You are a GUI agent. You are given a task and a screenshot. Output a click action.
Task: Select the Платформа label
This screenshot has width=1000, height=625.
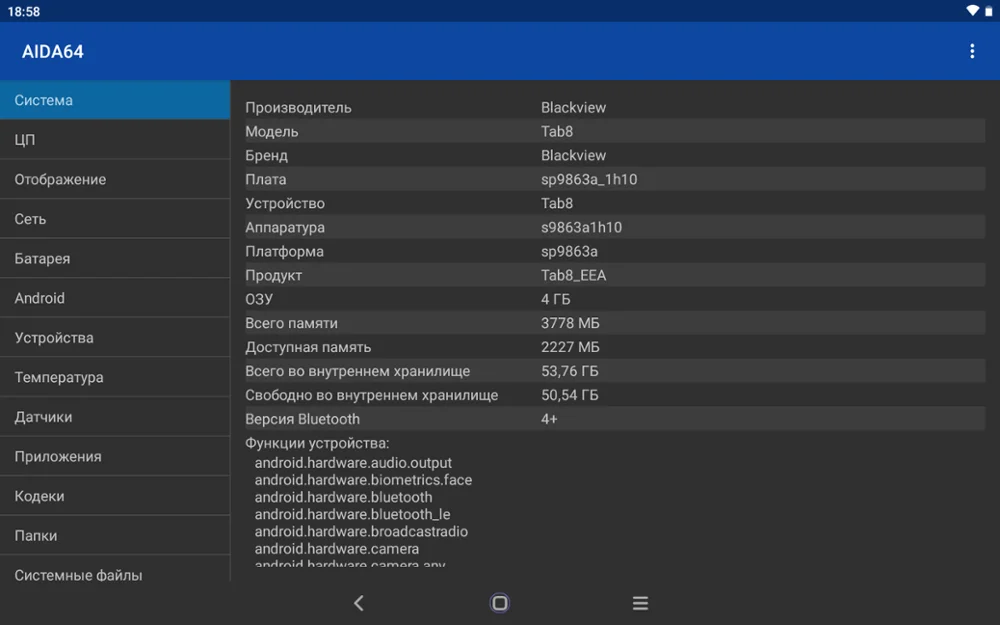coord(284,251)
